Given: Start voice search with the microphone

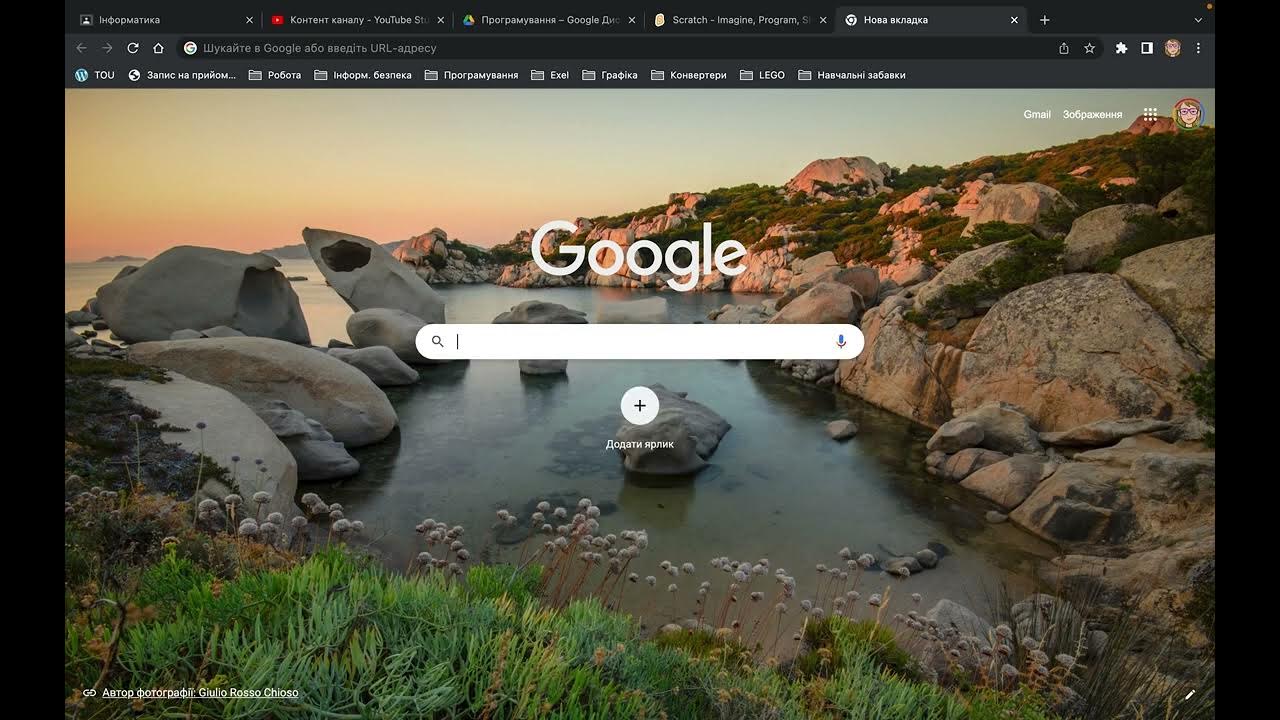Looking at the screenshot, I should [841, 342].
